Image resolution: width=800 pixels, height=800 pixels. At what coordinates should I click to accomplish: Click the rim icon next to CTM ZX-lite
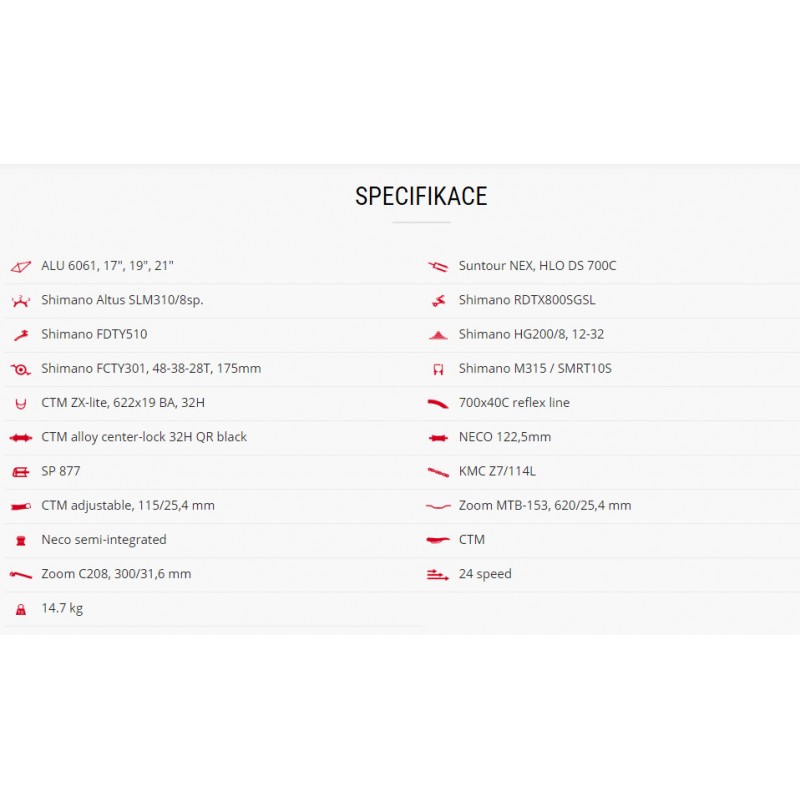[x=20, y=404]
